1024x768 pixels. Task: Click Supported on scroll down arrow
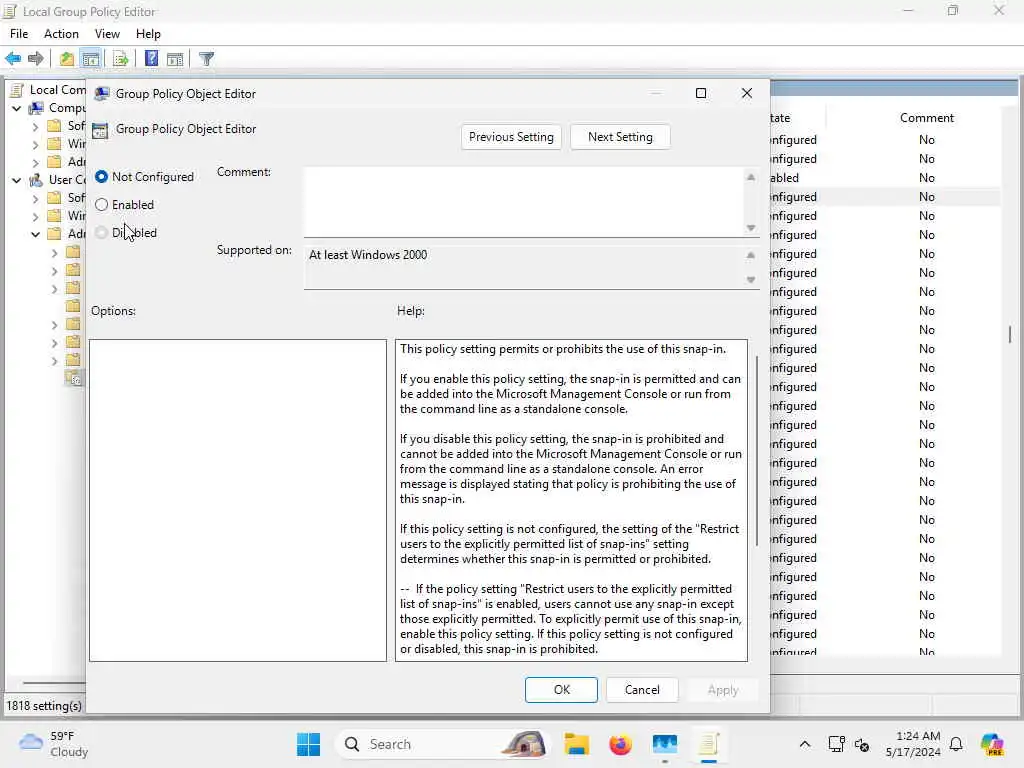pos(751,280)
